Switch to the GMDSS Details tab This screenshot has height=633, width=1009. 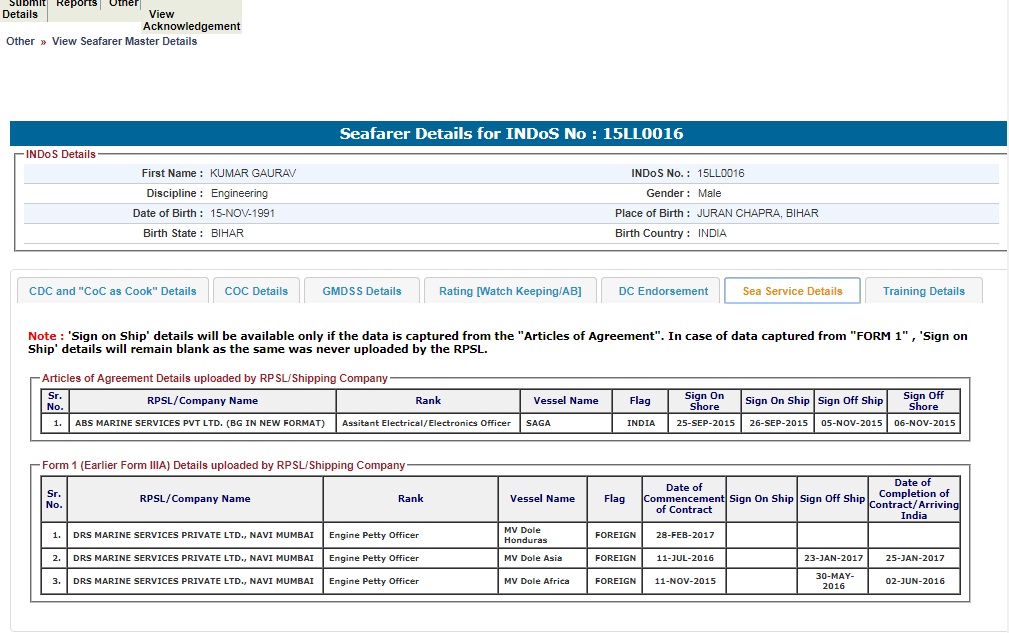(x=361, y=291)
